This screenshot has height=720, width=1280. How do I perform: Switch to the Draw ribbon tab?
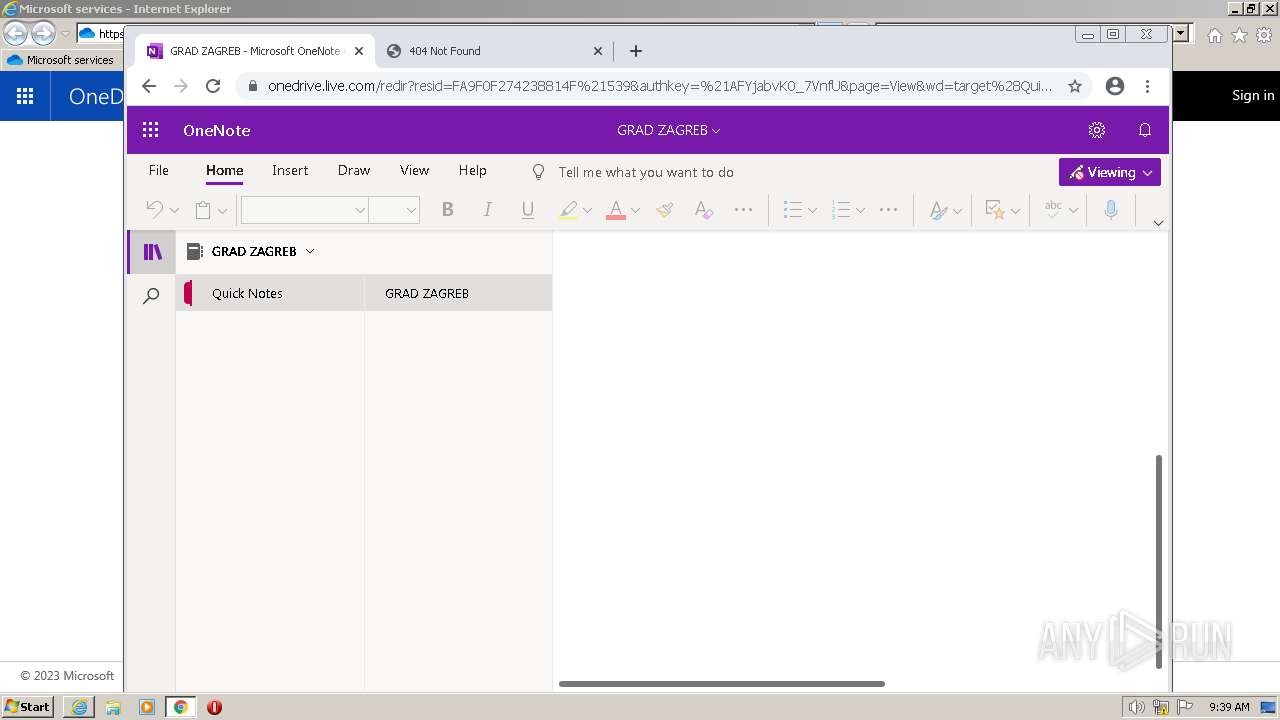pyautogui.click(x=354, y=170)
